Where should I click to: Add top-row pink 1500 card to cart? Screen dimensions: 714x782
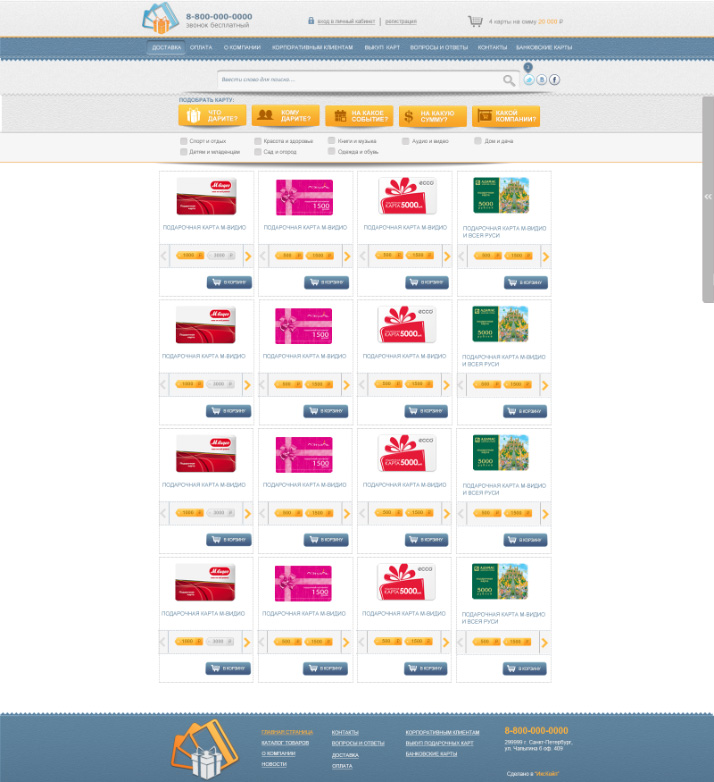[327, 282]
